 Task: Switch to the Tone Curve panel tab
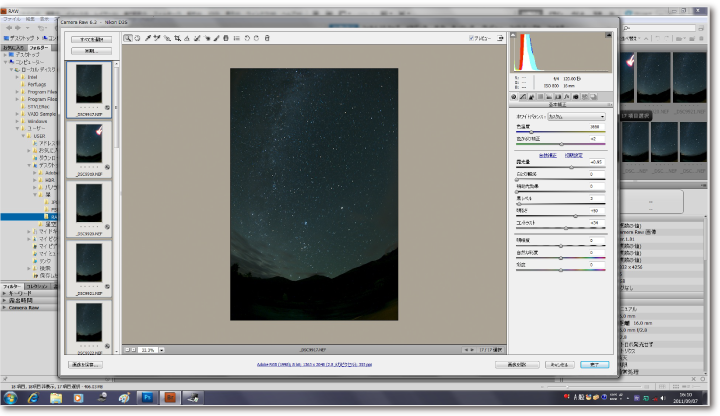click(525, 96)
